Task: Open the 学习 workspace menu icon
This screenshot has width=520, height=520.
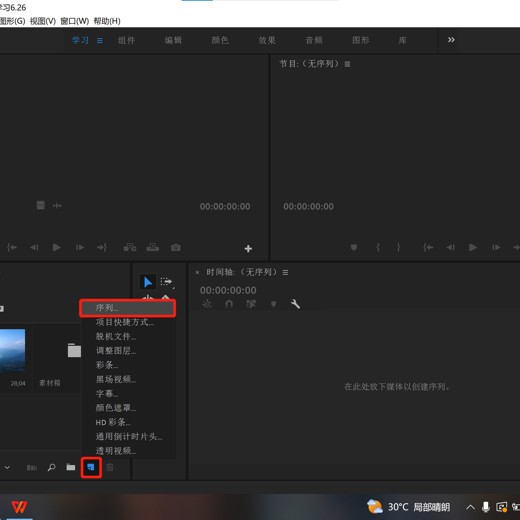Action: (x=100, y=41)
